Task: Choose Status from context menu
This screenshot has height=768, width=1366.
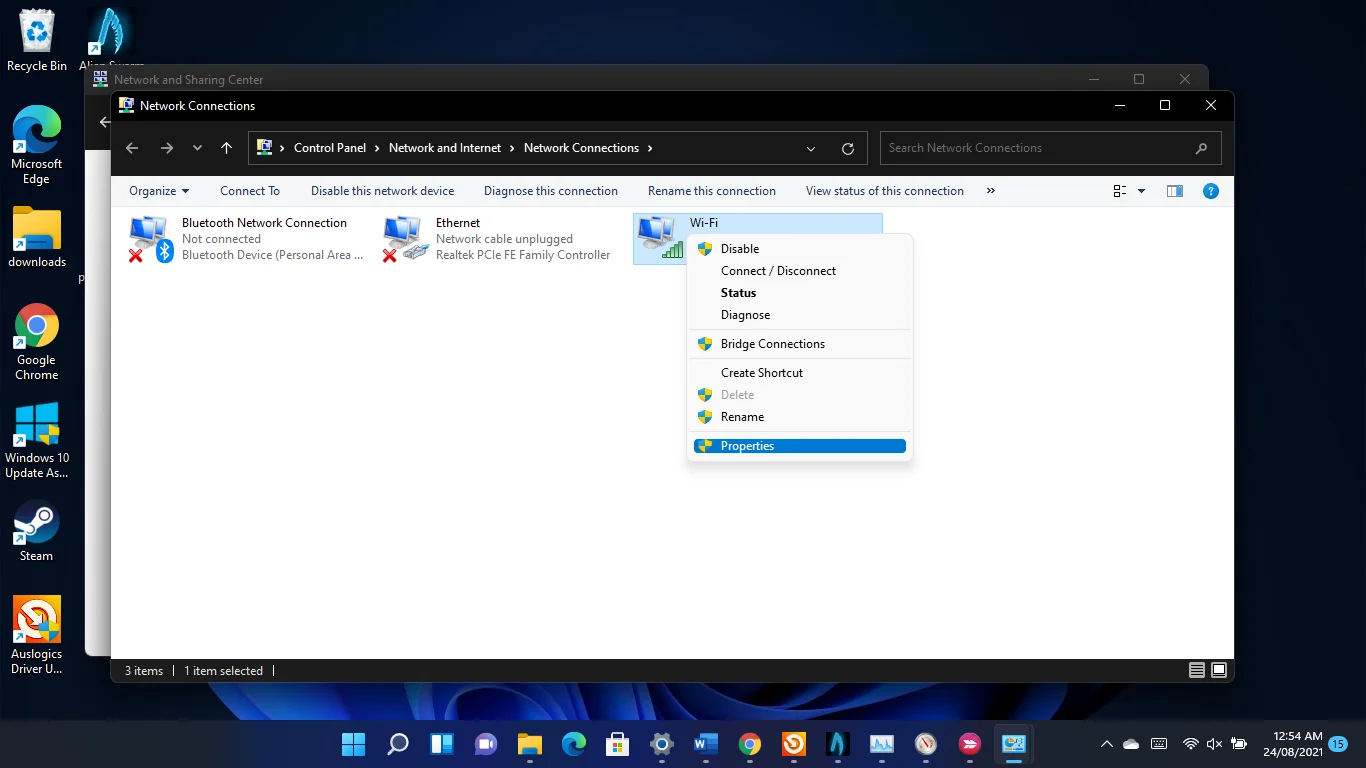Action: (x=800, y=293)
